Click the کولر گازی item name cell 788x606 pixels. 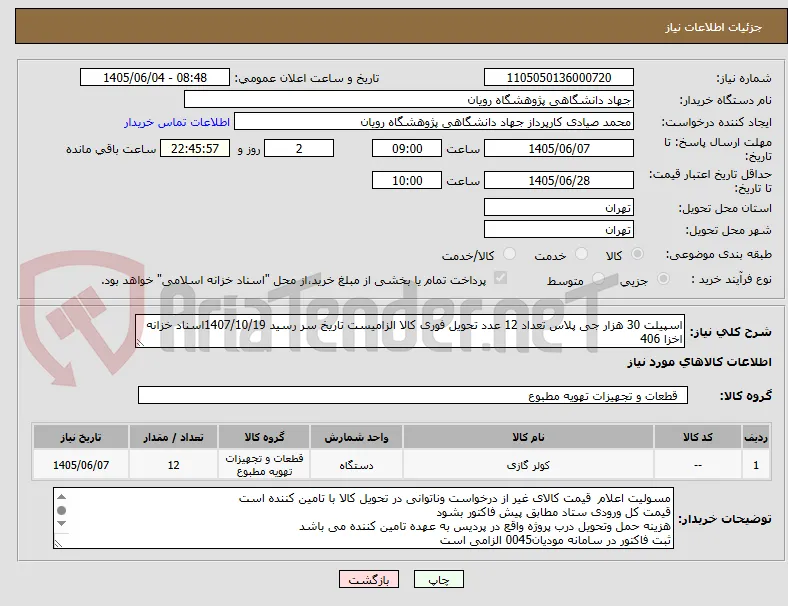coord(528,465)
